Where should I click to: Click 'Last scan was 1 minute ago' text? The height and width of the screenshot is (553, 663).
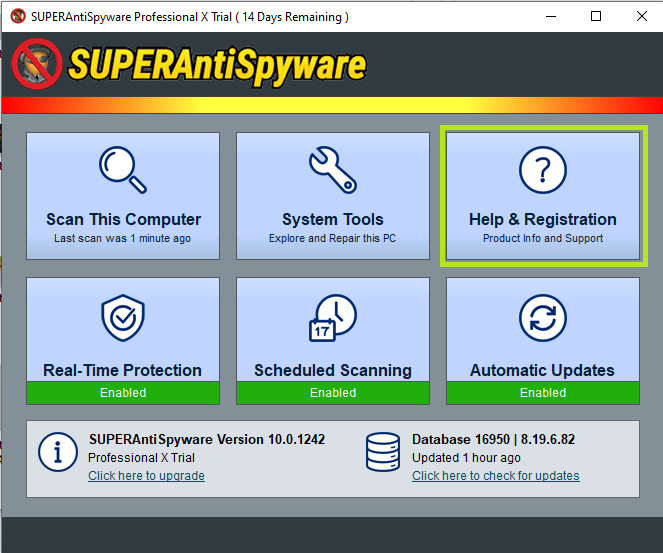coord(123,238)
